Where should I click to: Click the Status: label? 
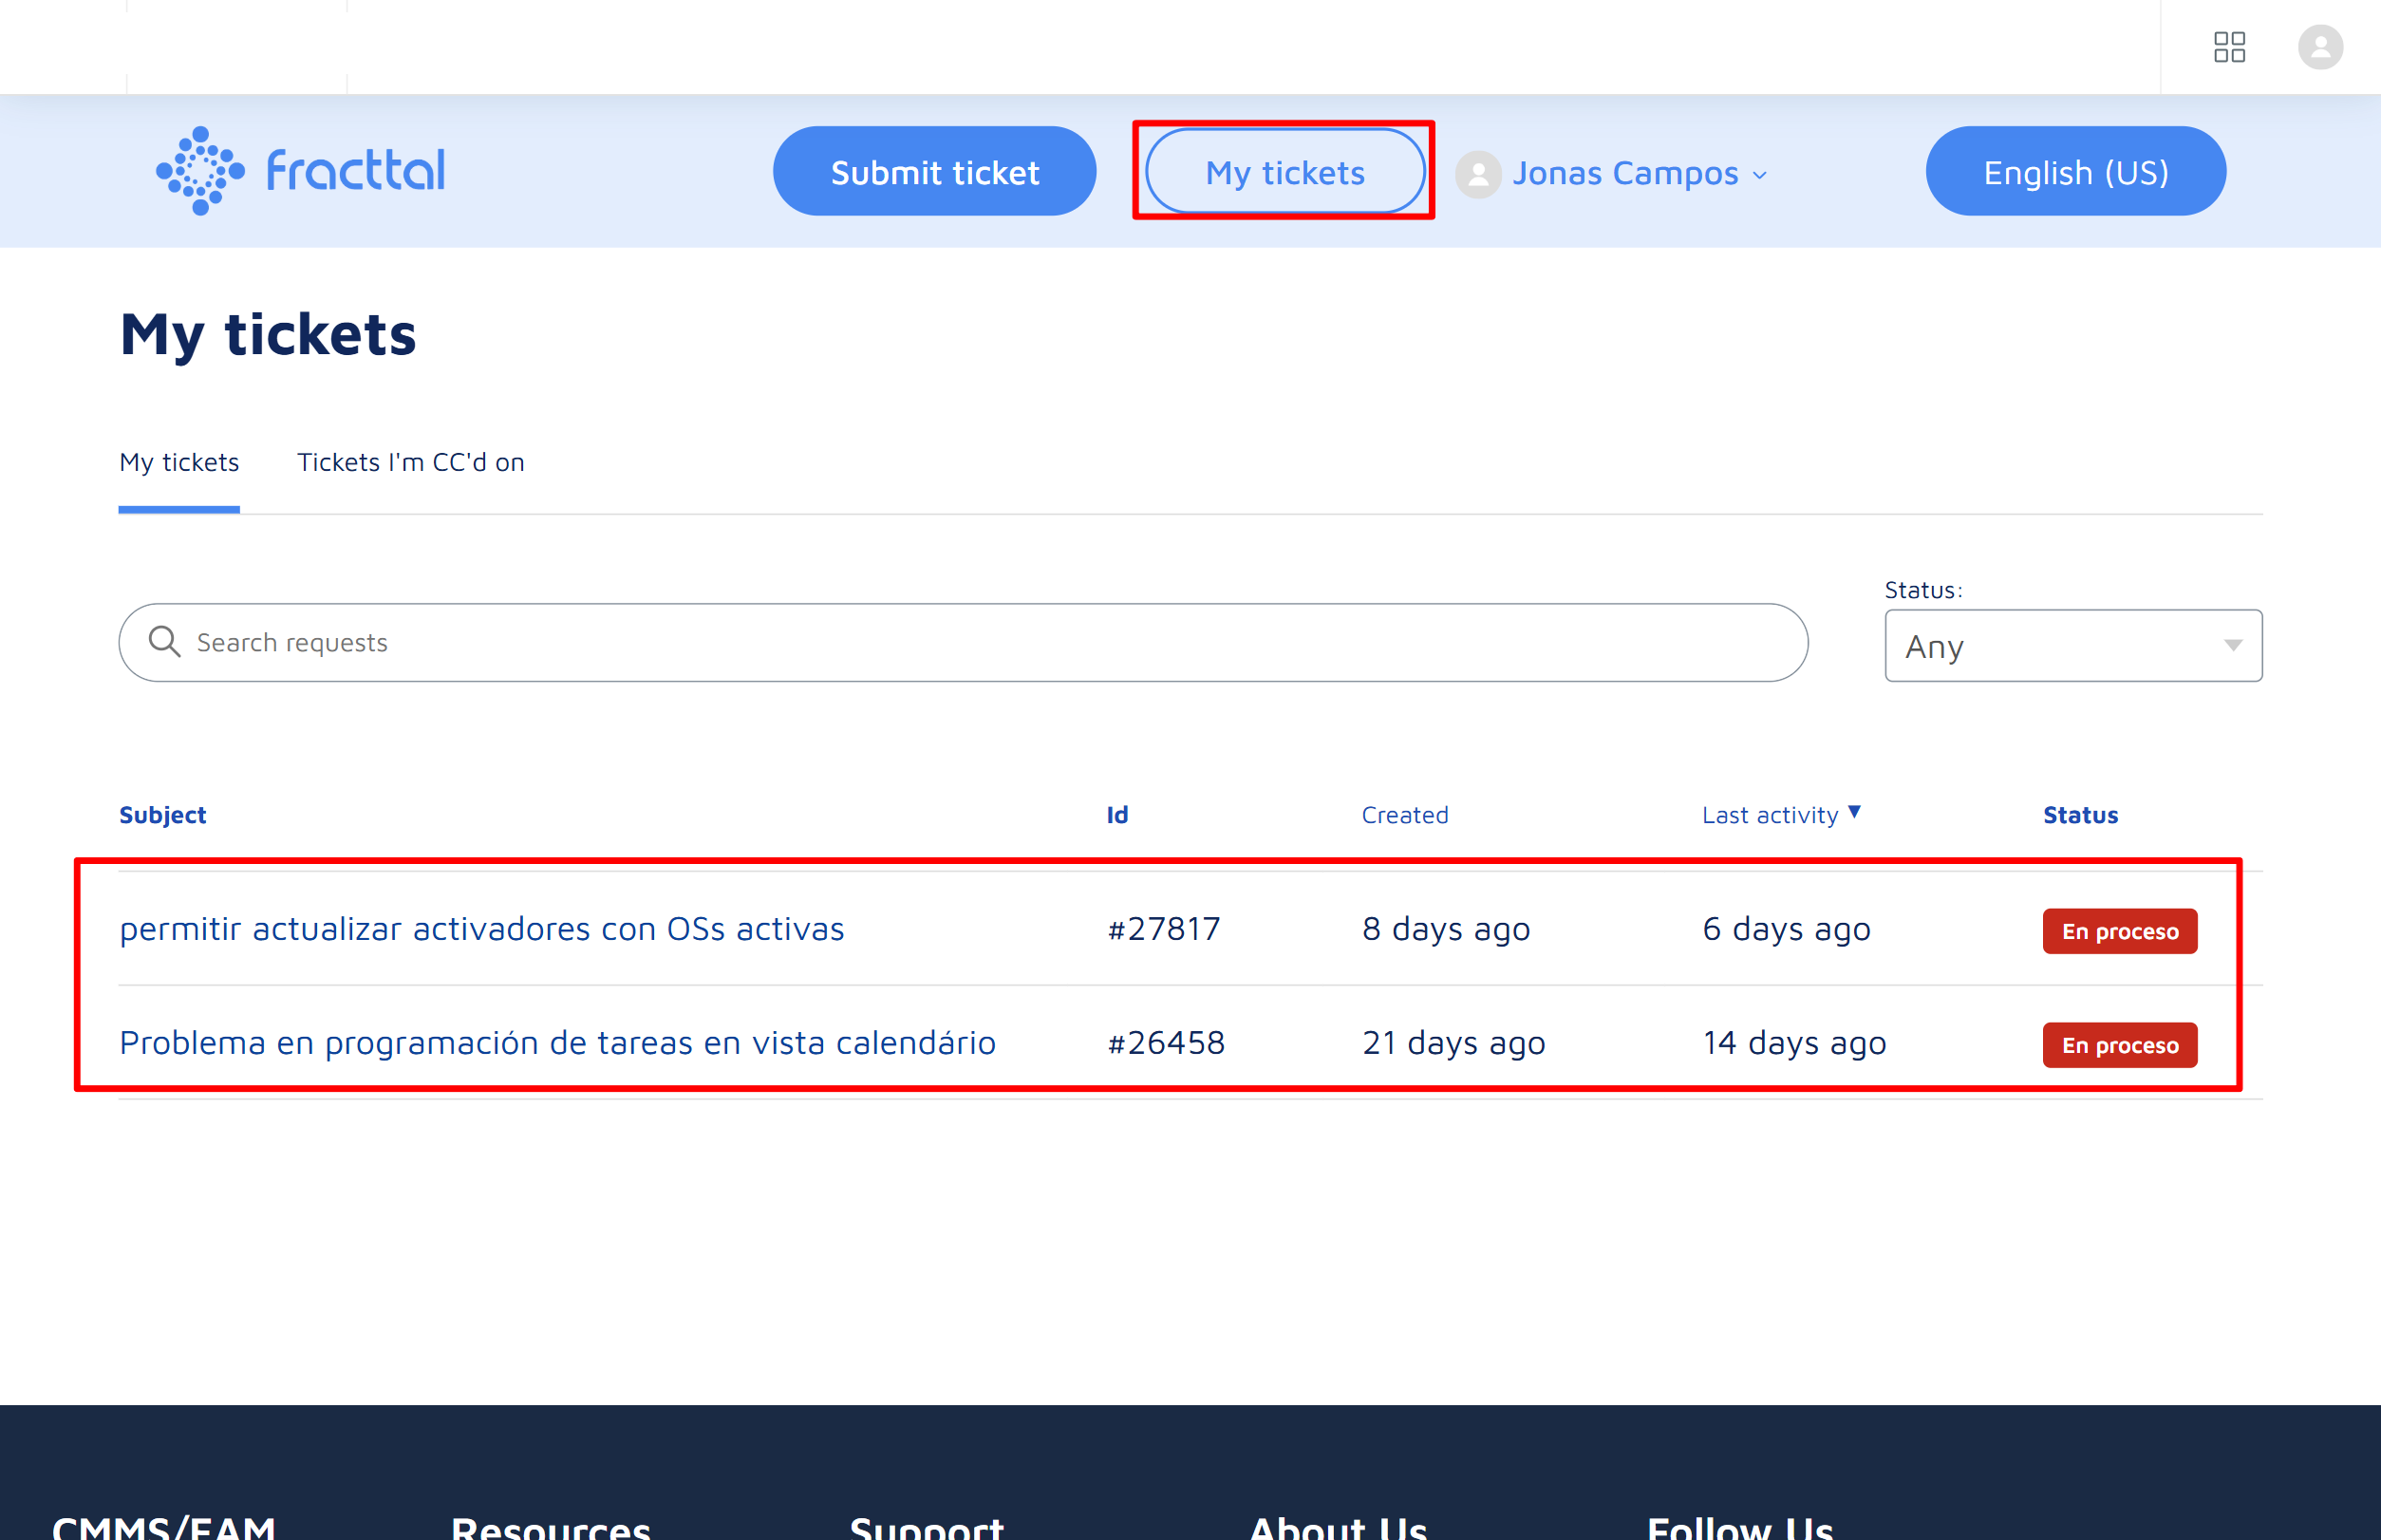(1923, 590)
